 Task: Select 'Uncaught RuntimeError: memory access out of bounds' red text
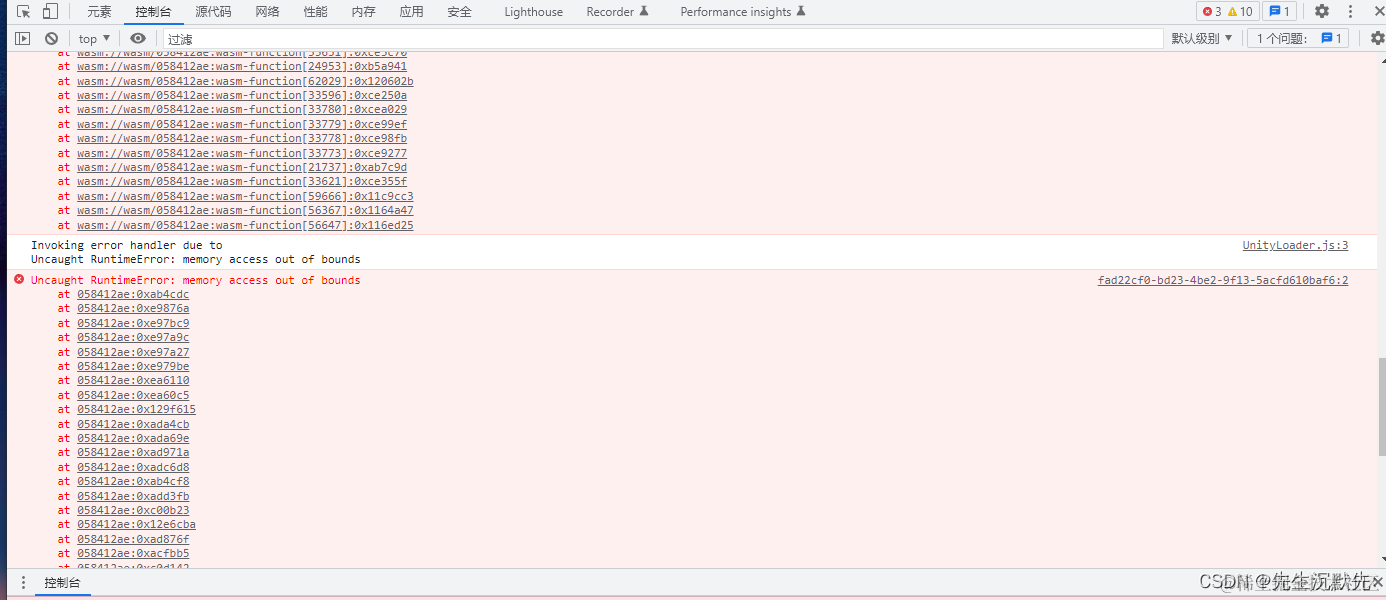pyautogui.click(x=196, y=280)
